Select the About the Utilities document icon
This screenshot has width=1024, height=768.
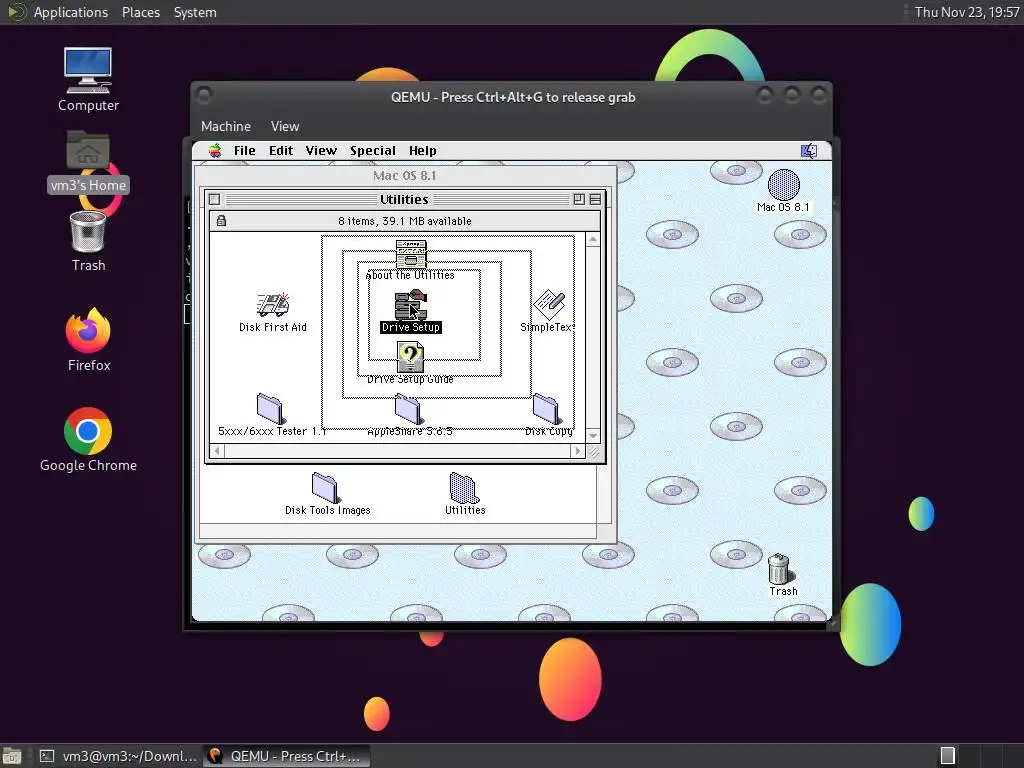[x=411, y=254]
